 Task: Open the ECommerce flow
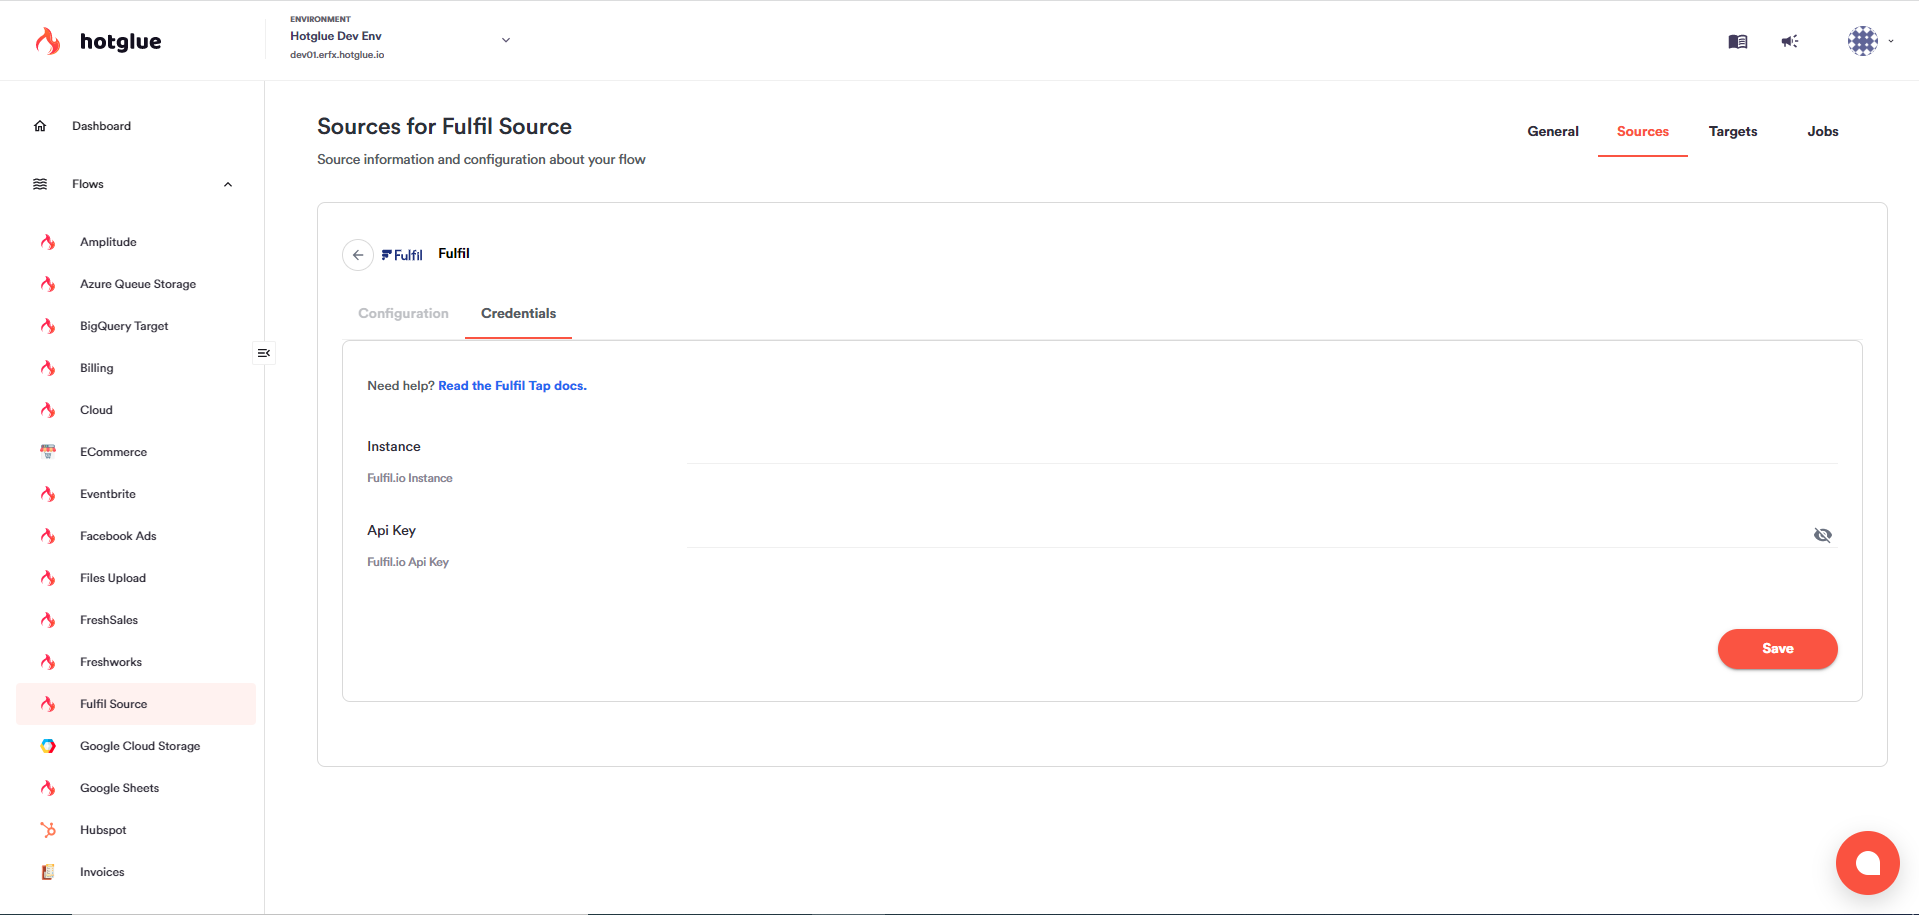(113, 452)
